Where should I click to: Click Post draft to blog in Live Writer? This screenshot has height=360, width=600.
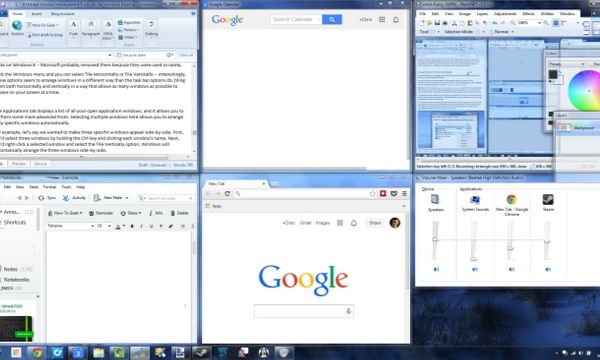click(44, 35)
